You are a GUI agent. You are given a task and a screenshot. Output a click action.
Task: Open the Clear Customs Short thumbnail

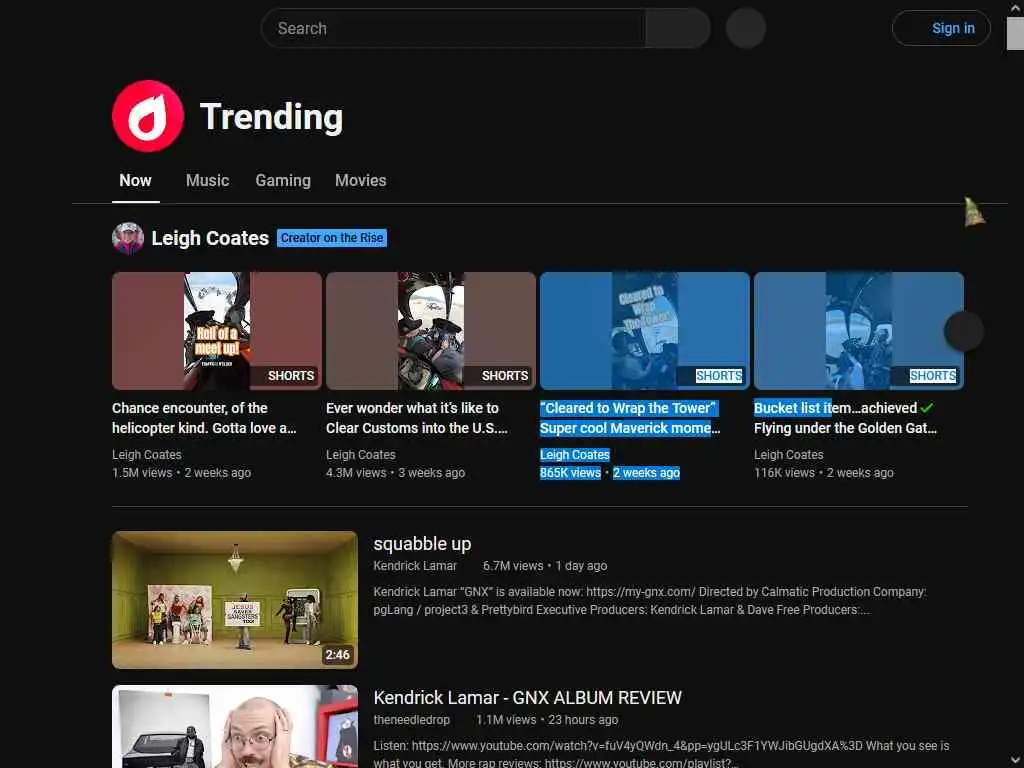point(431,331)
